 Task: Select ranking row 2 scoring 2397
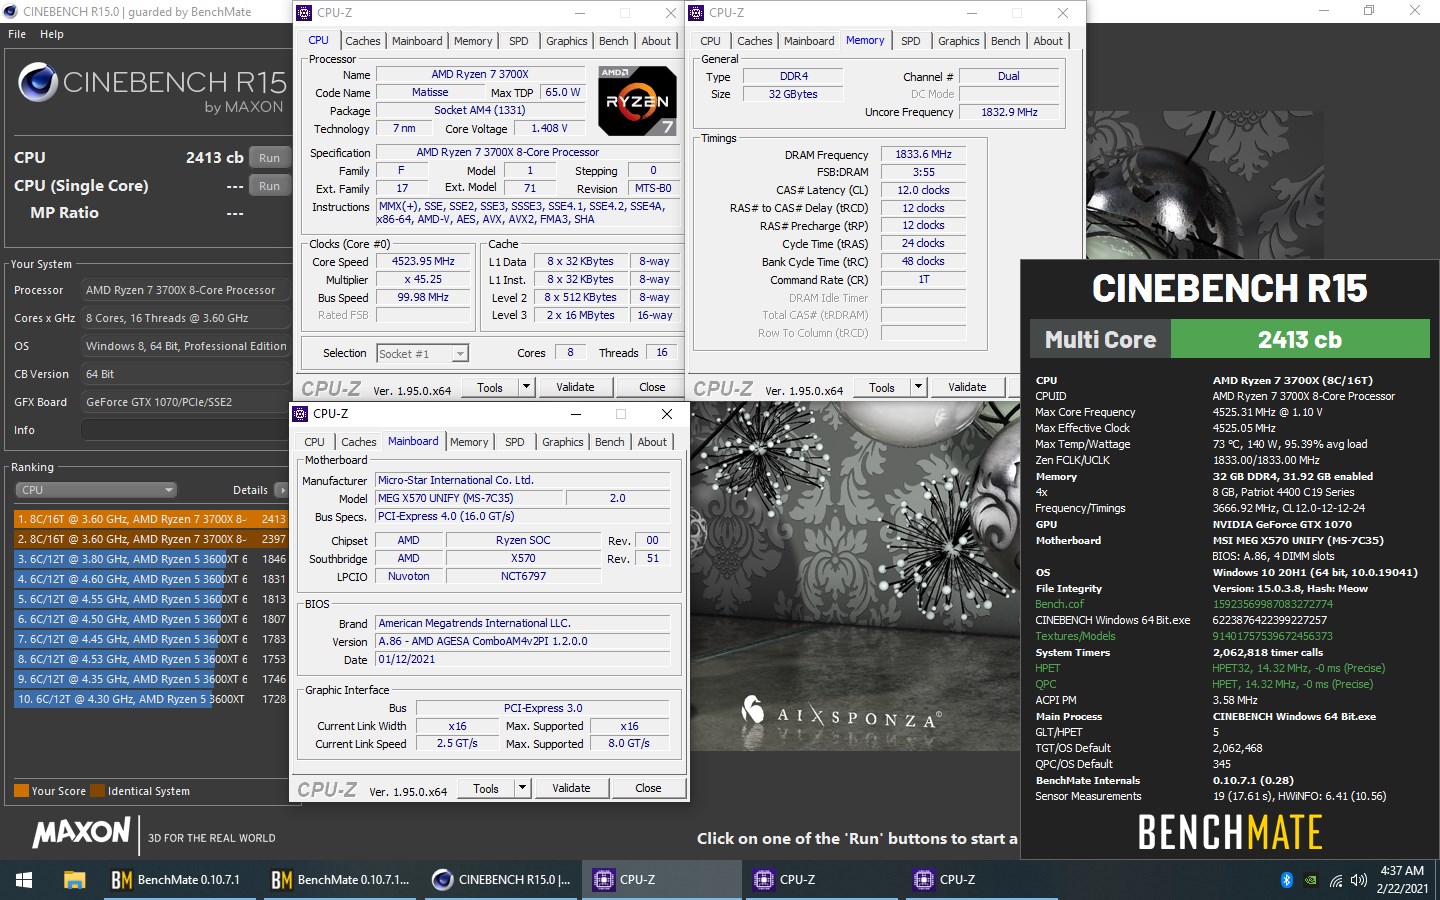(x=151, y=539)
